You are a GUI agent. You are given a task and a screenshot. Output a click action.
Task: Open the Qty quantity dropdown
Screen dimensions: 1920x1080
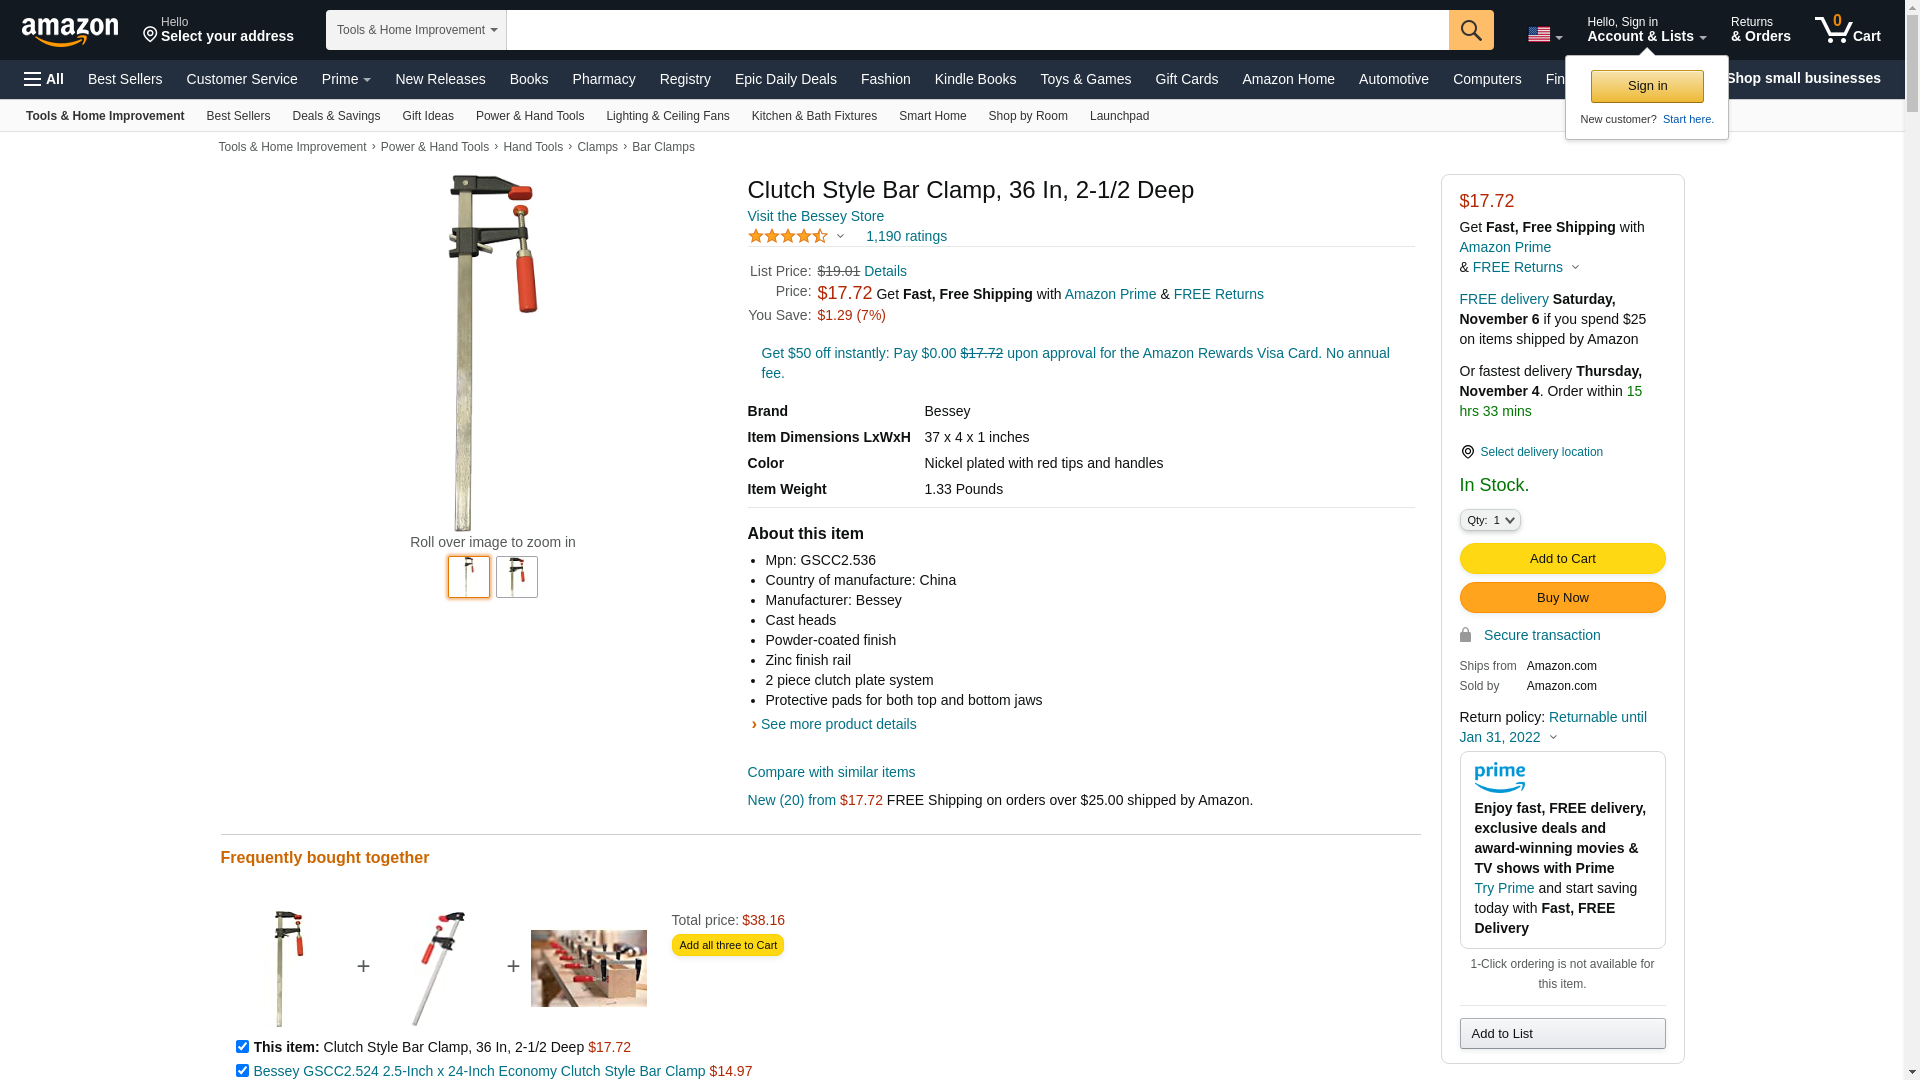pos(1490,520)
